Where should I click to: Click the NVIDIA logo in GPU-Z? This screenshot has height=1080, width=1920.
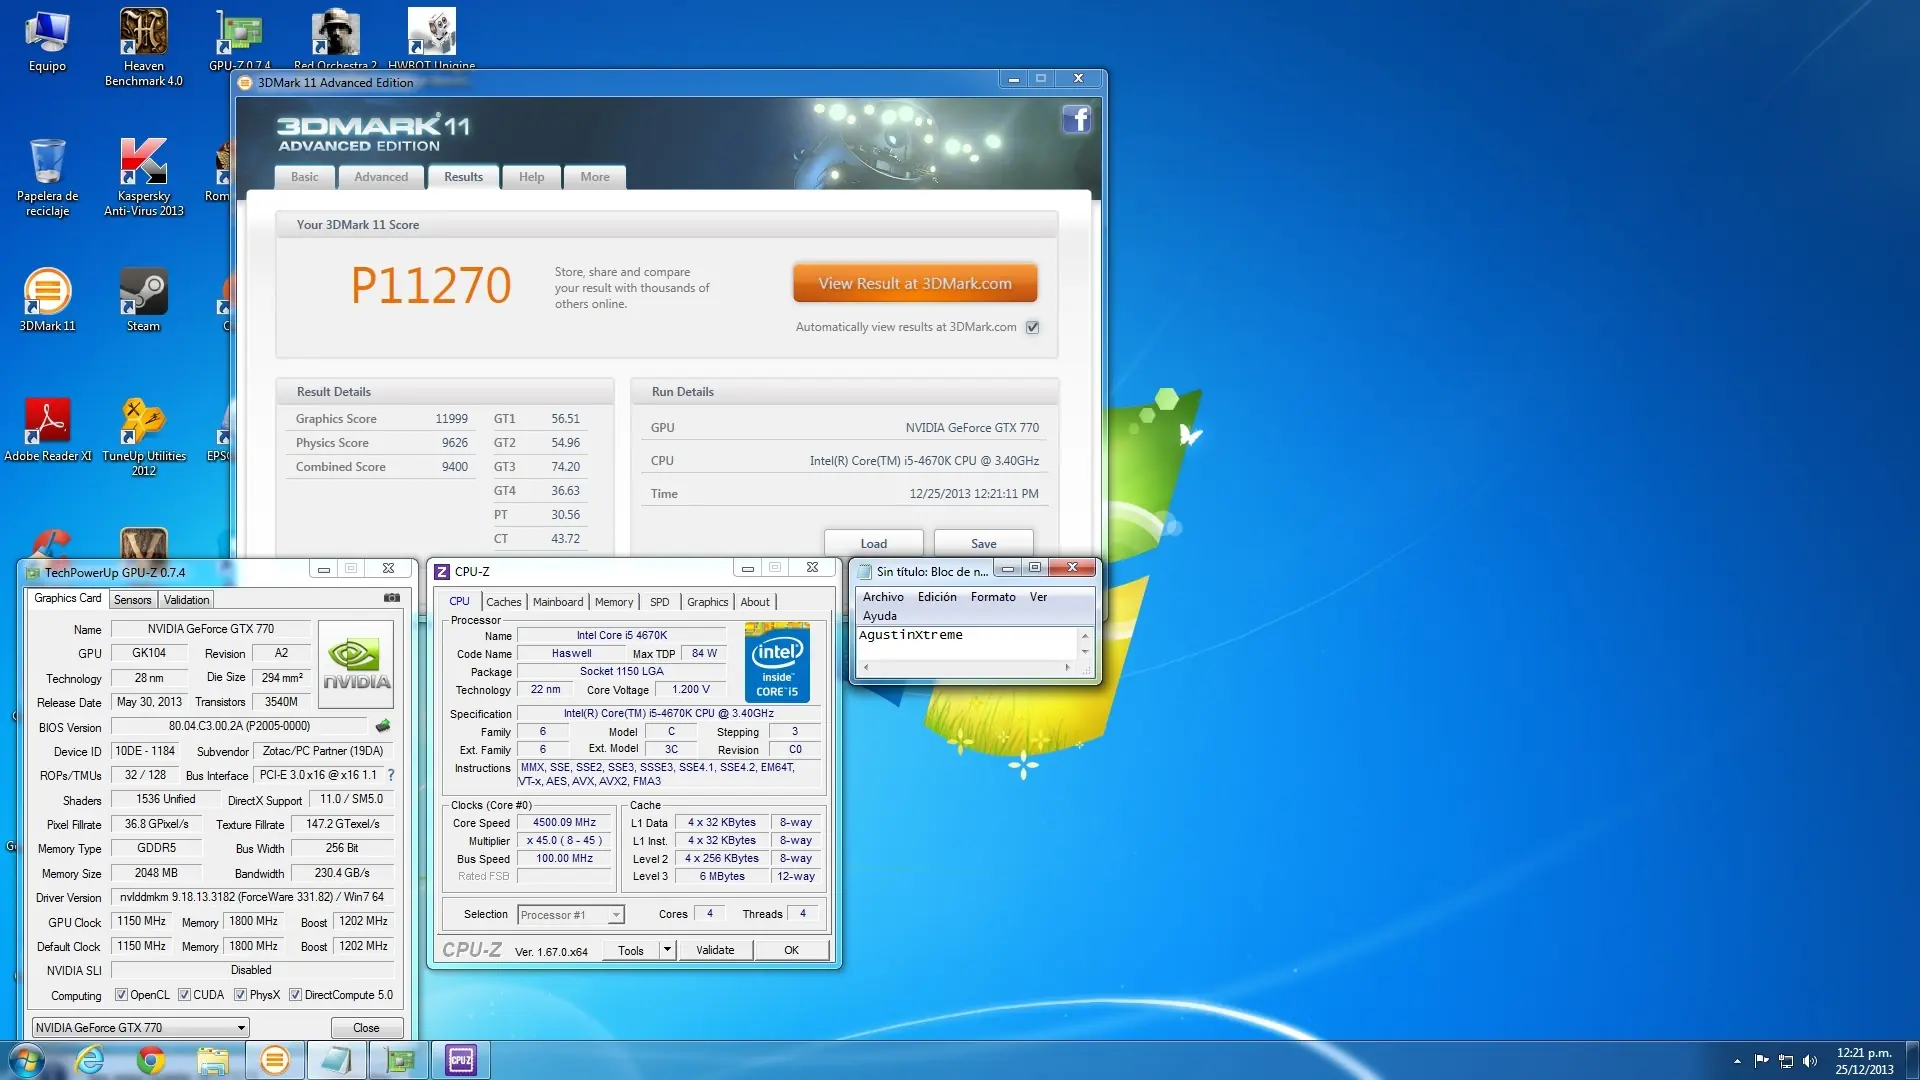(356, 664)
